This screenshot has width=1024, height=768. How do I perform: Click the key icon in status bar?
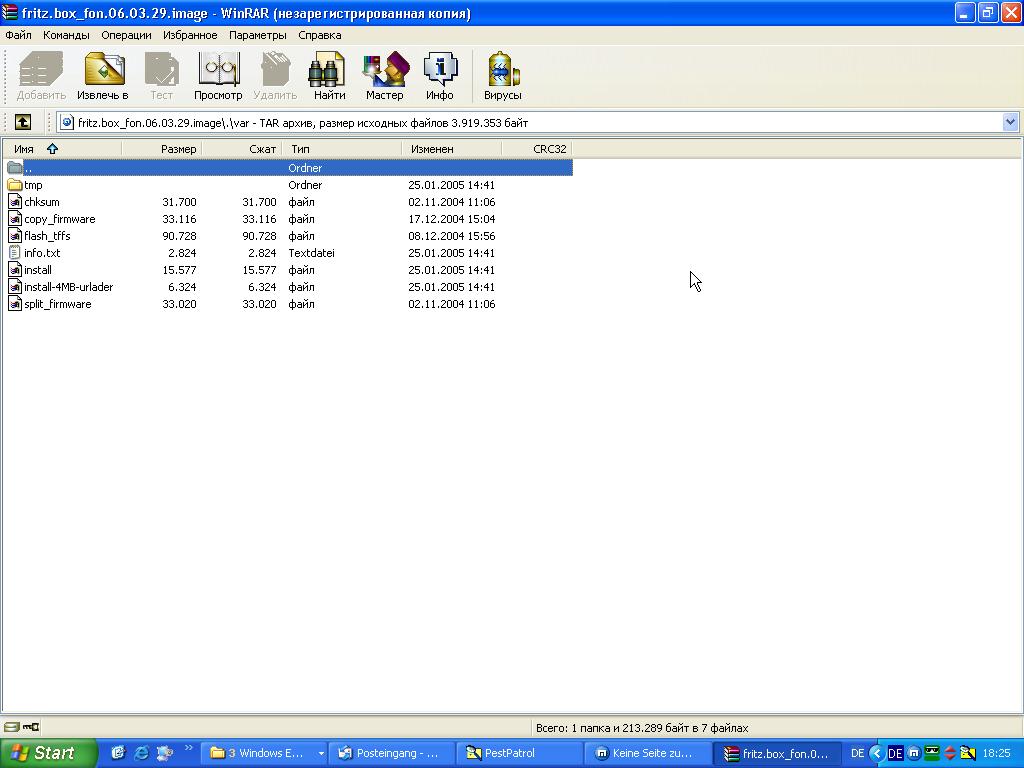(31, 727)
